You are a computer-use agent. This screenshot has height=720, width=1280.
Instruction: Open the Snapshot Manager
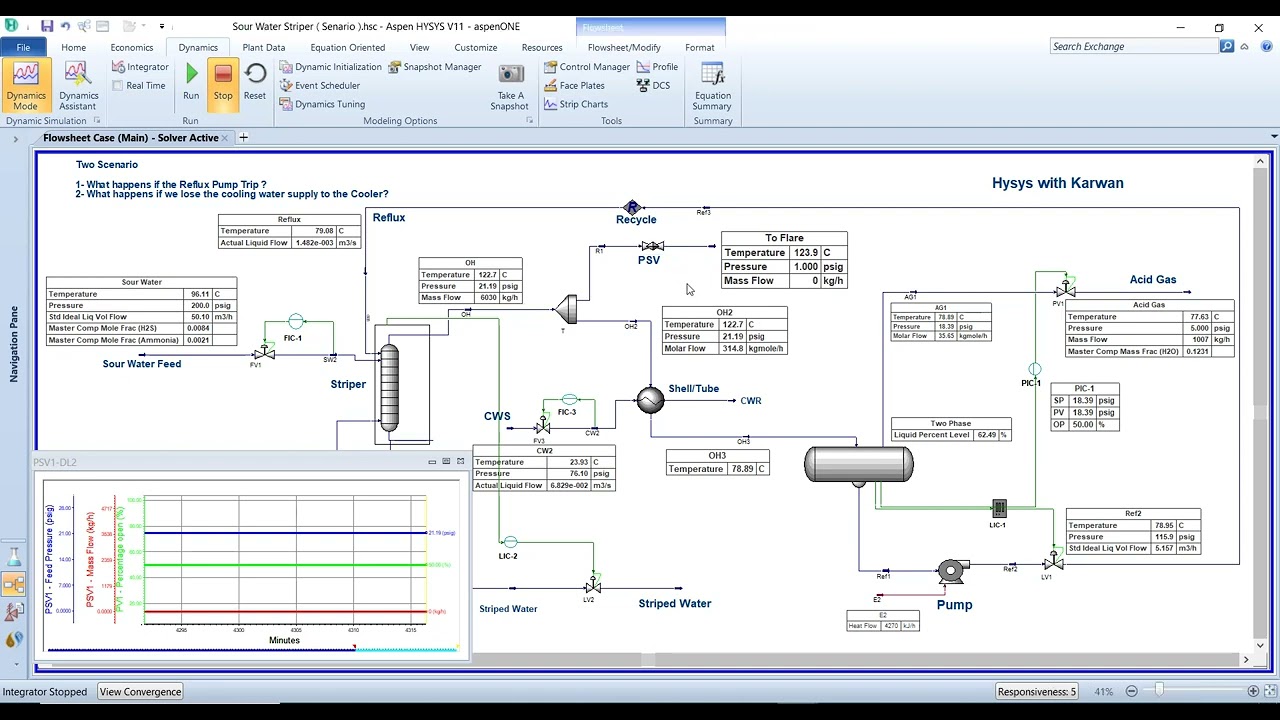point(435,67)
